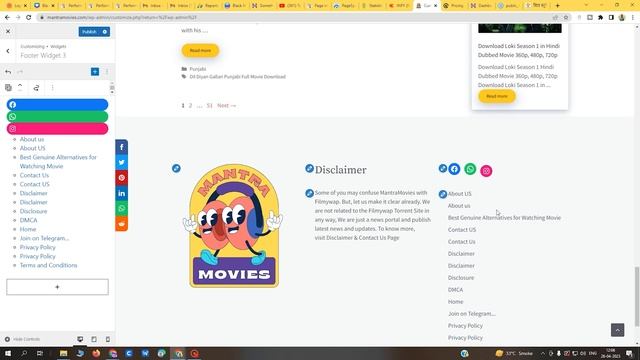The height and width of the screenshot is (360, 640).
Task: Click the block type copy icon
Action: (x=8, y=88)
